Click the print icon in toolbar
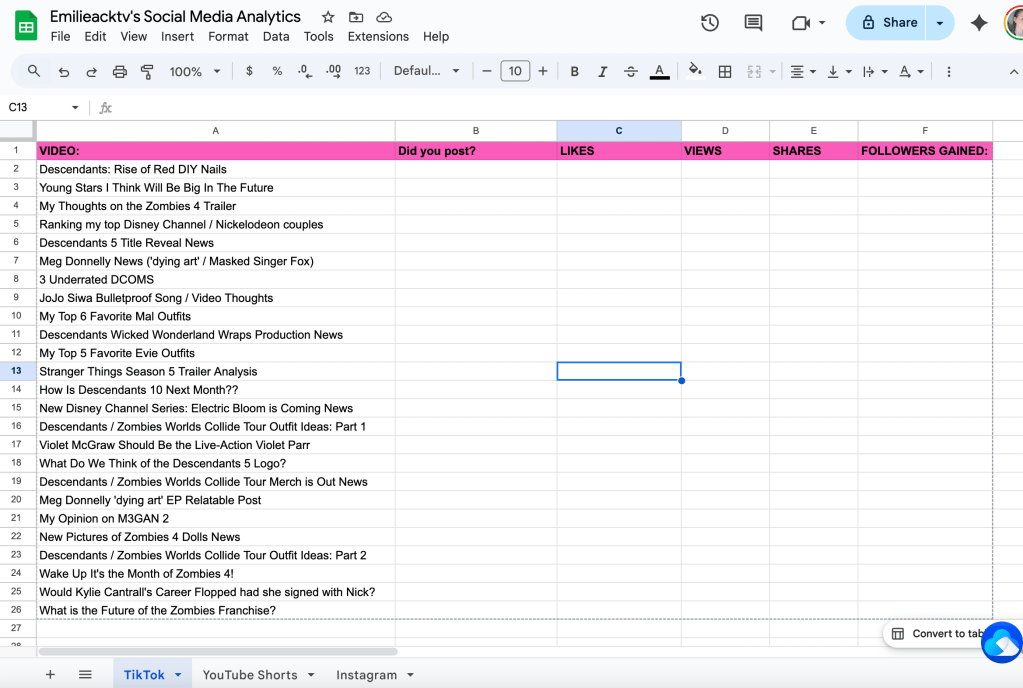The height and width of the screenshot is (688, 1023). (x=120, y=71)
